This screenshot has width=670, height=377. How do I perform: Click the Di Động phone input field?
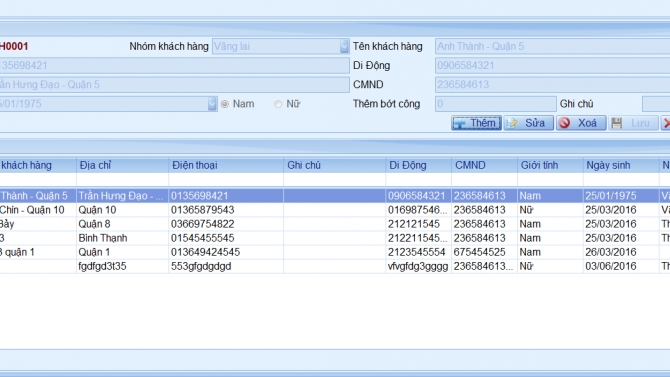pyautogui.click(x=552, y=65)
